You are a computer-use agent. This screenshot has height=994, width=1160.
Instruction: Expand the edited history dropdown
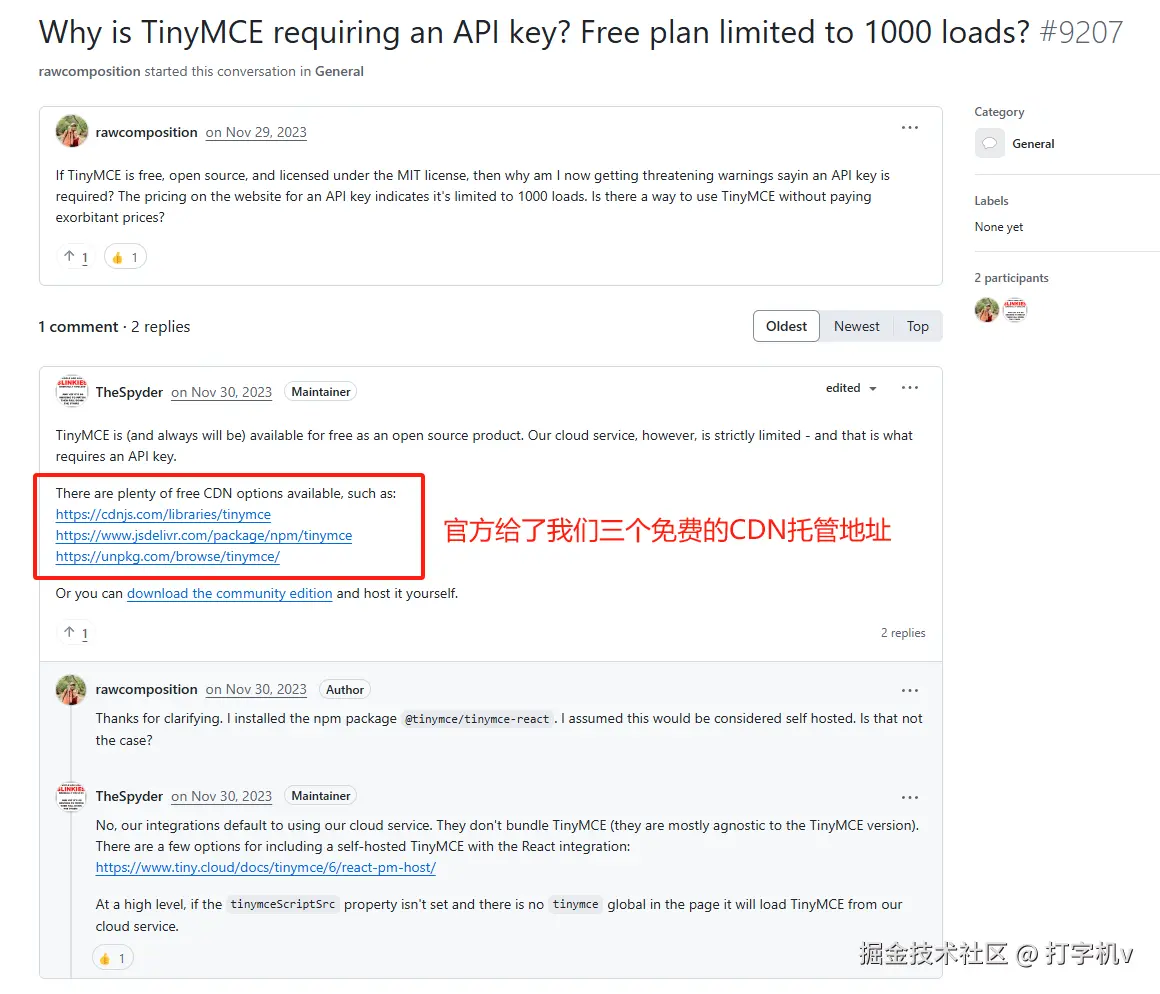pos(851,388)
